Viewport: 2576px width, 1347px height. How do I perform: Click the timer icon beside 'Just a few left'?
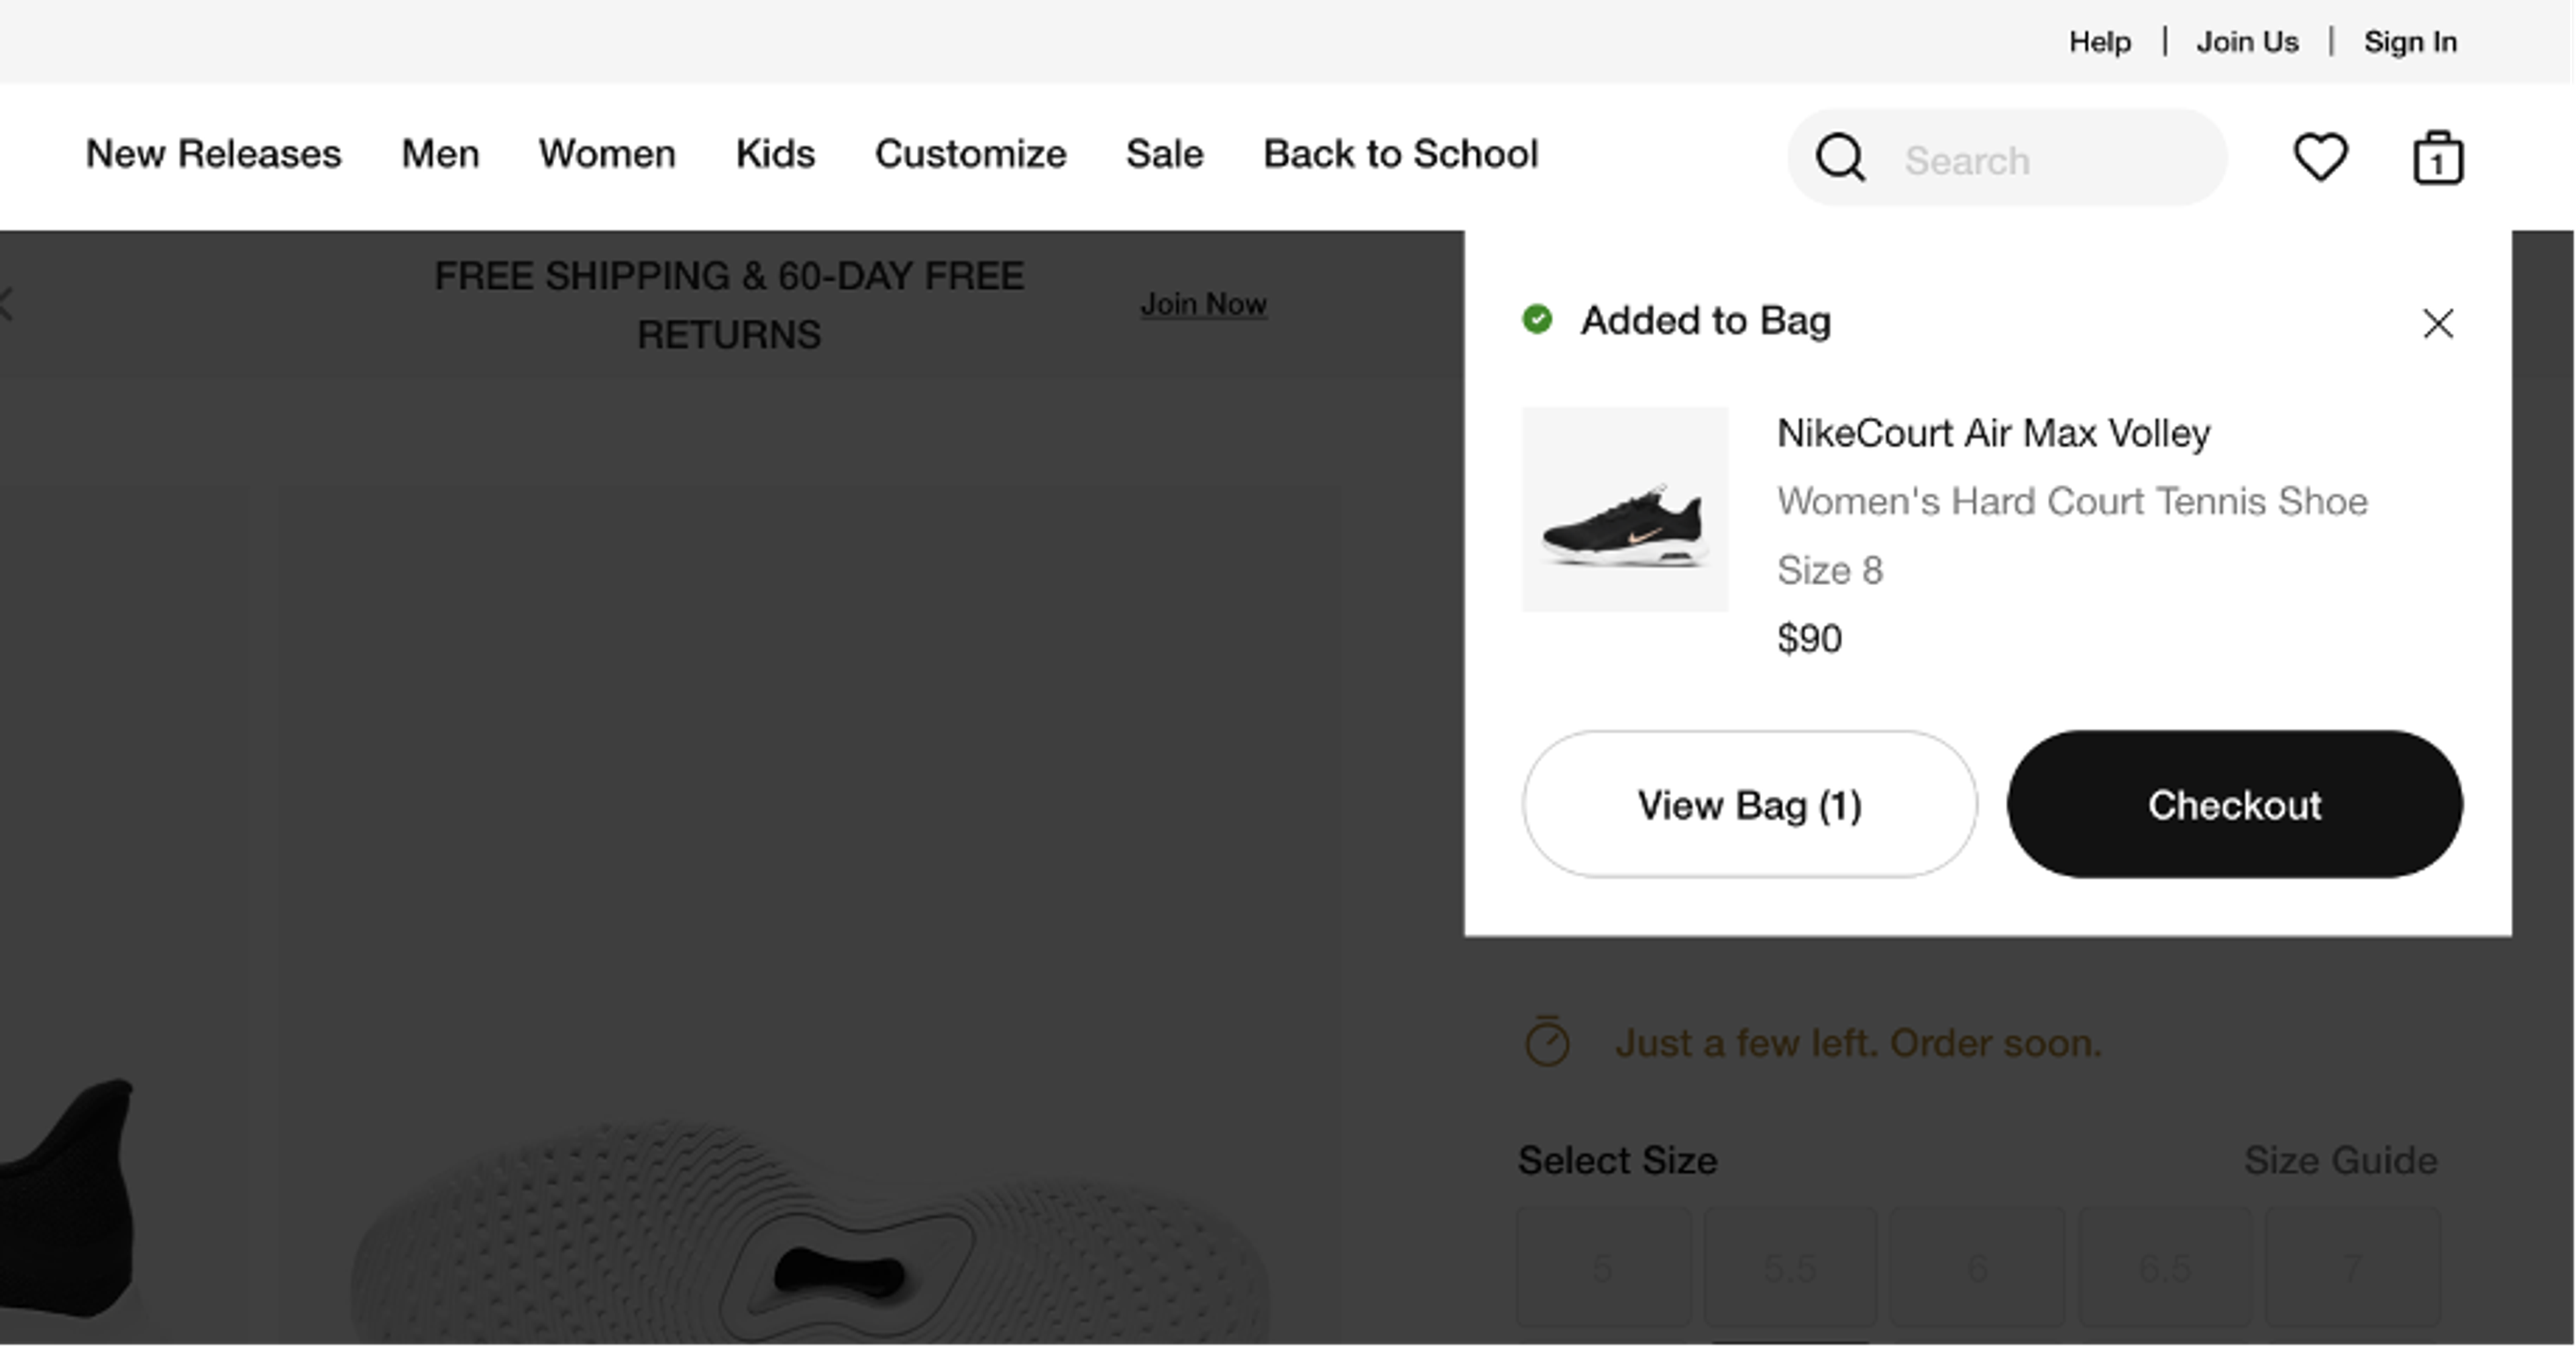1547,1041
